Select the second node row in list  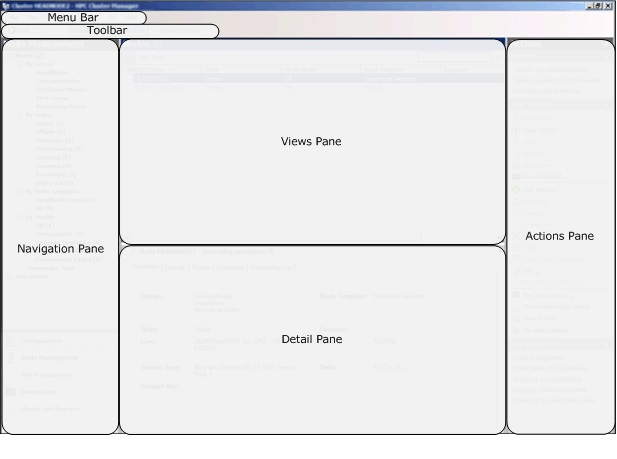click(313, 87)
